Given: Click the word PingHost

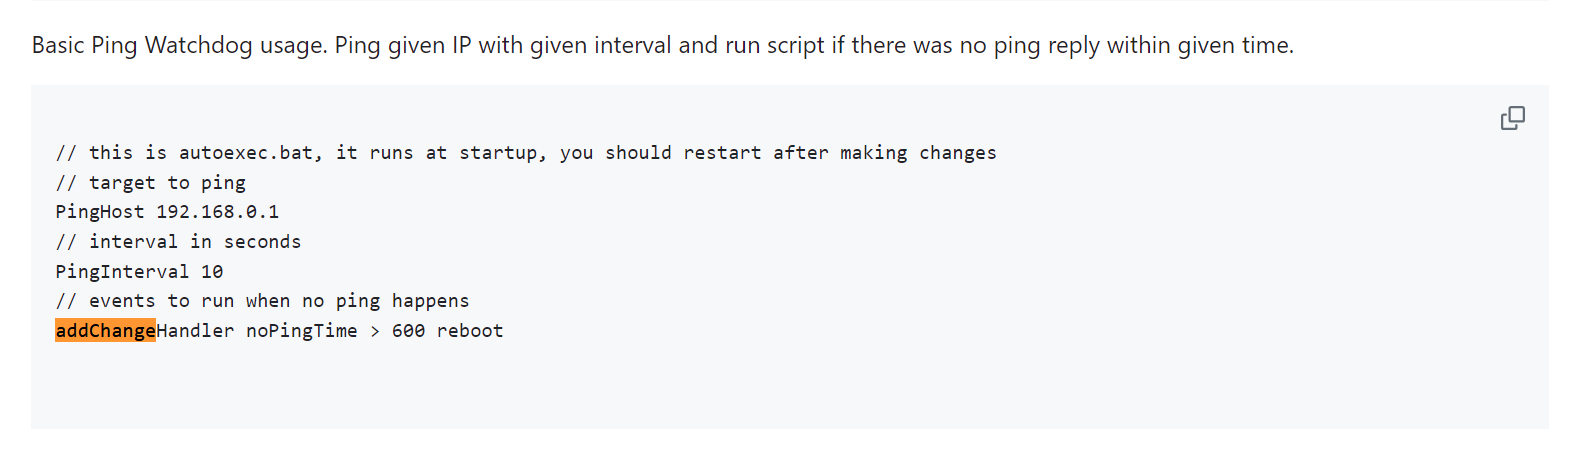Looking at the screenshot, I should 100,212.
